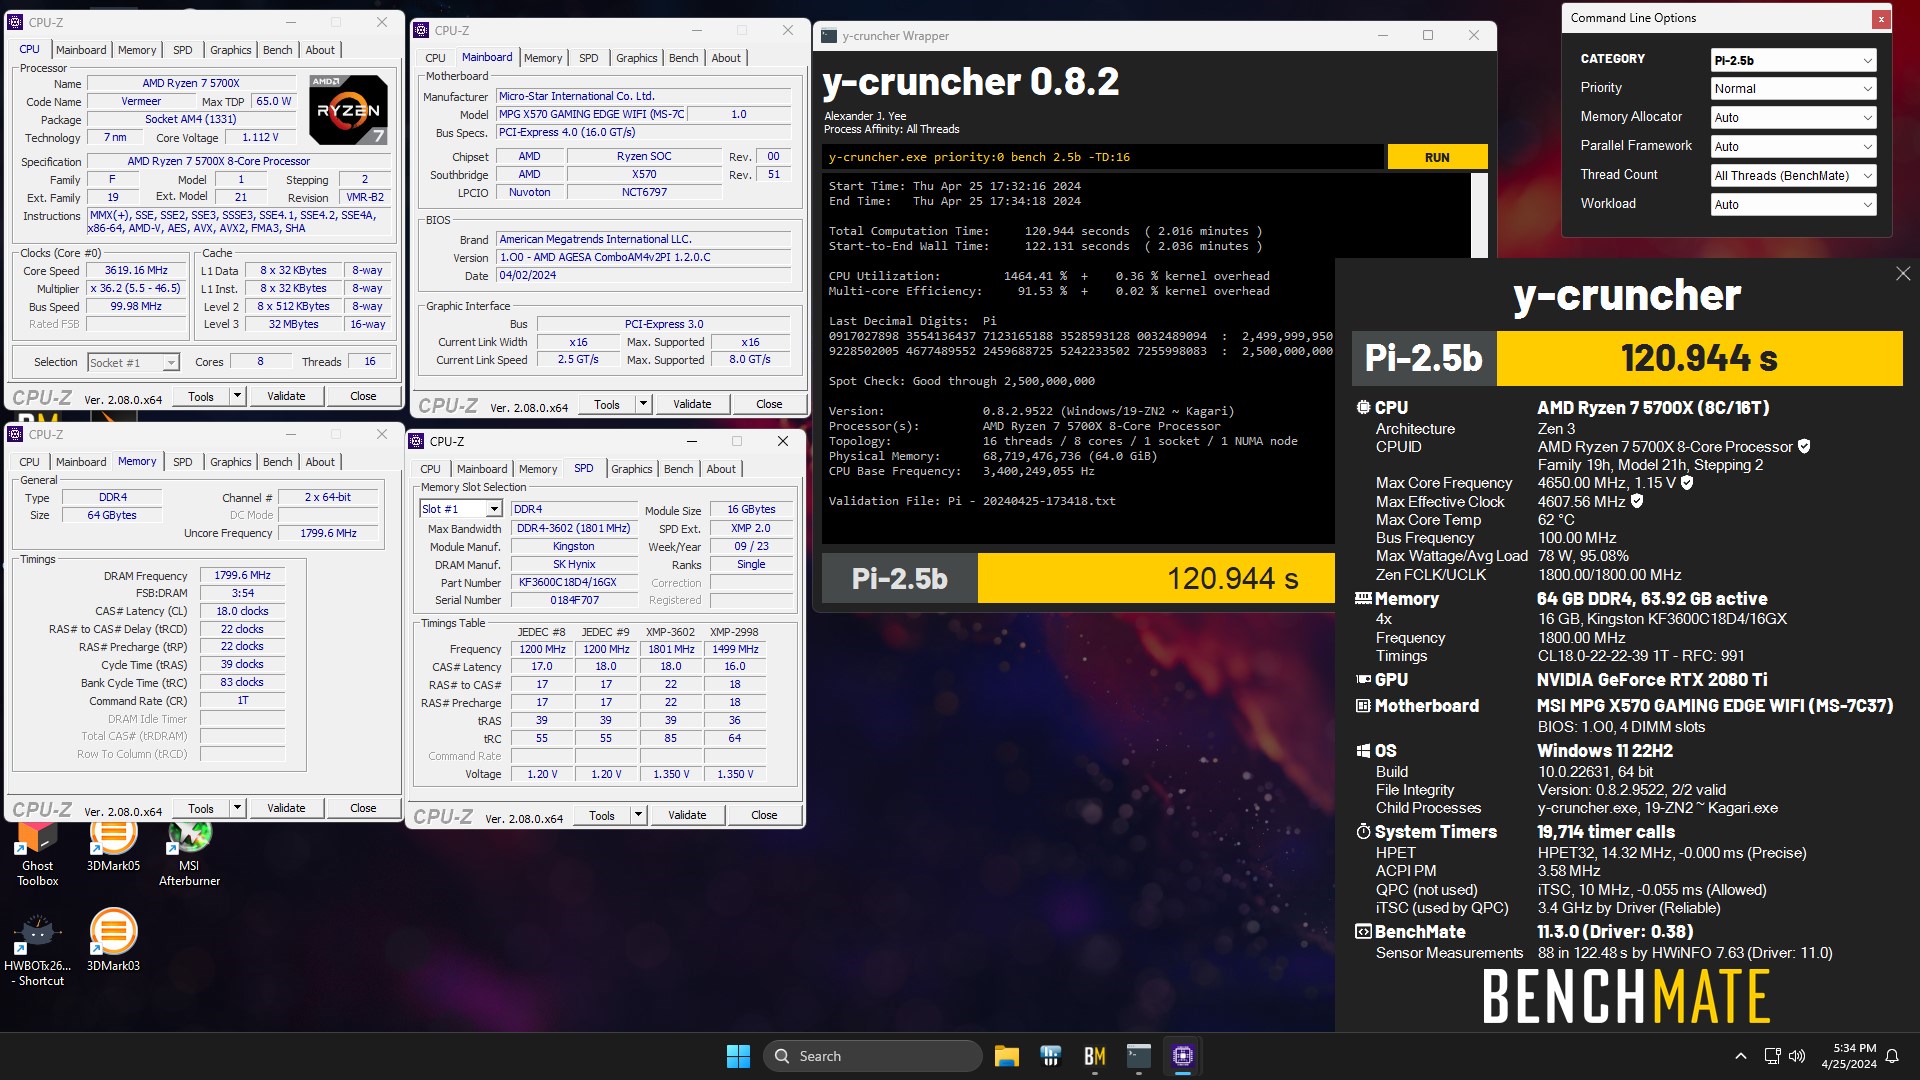Open the Thread Count dropdown
The width and height of the screenshot is (1920, 1080).
click(x=1793, y=175)
